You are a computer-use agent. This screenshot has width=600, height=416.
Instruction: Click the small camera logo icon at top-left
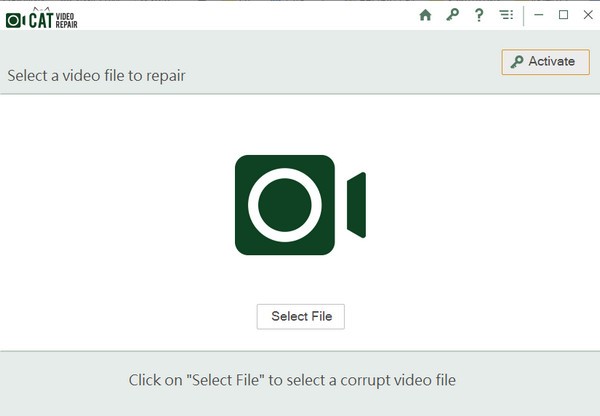[15, 20]
